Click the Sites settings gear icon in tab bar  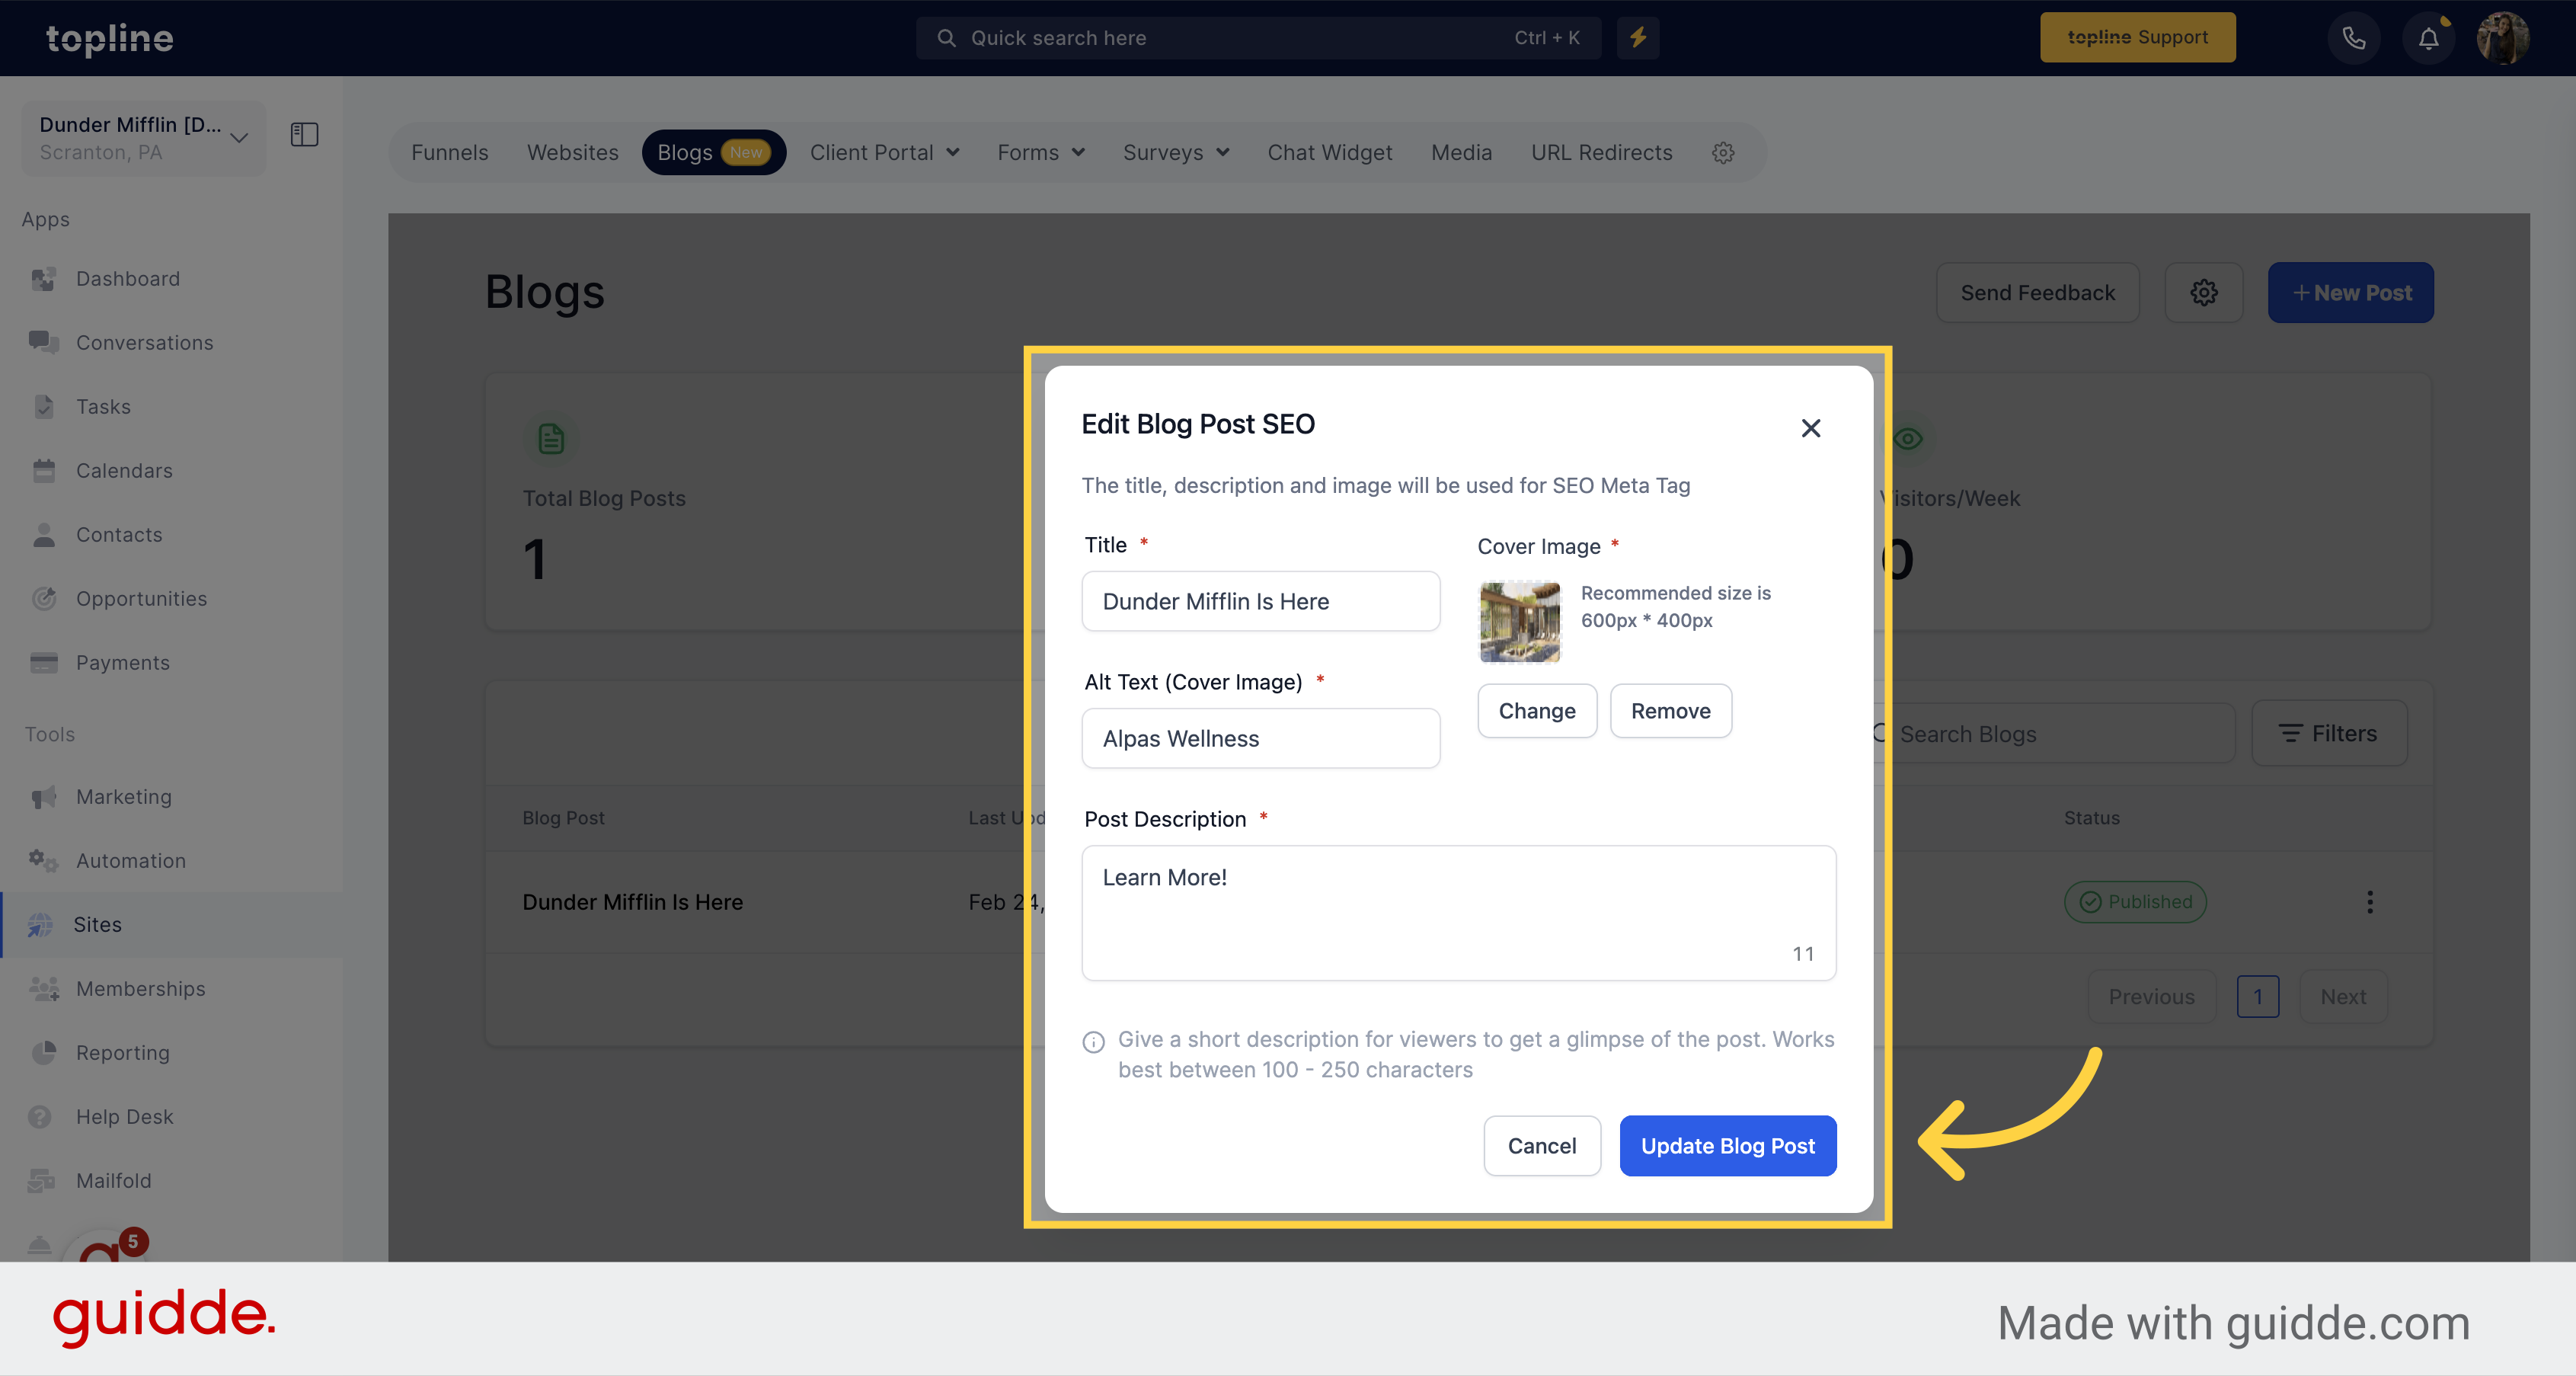(1723, 153)
